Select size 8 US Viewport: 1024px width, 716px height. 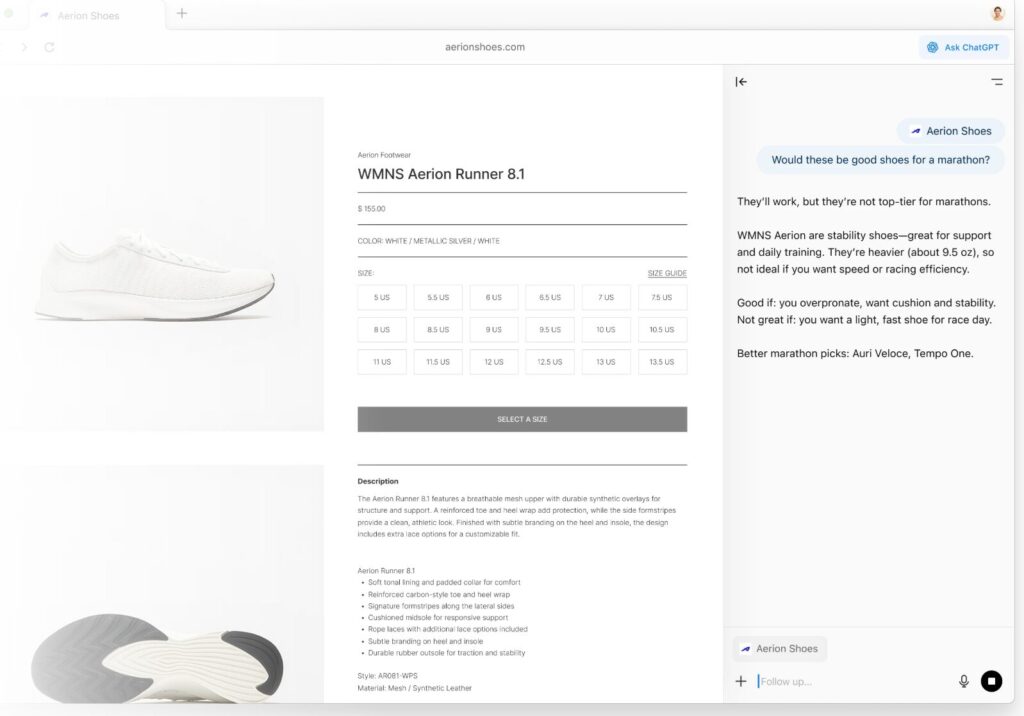(382, 330)
